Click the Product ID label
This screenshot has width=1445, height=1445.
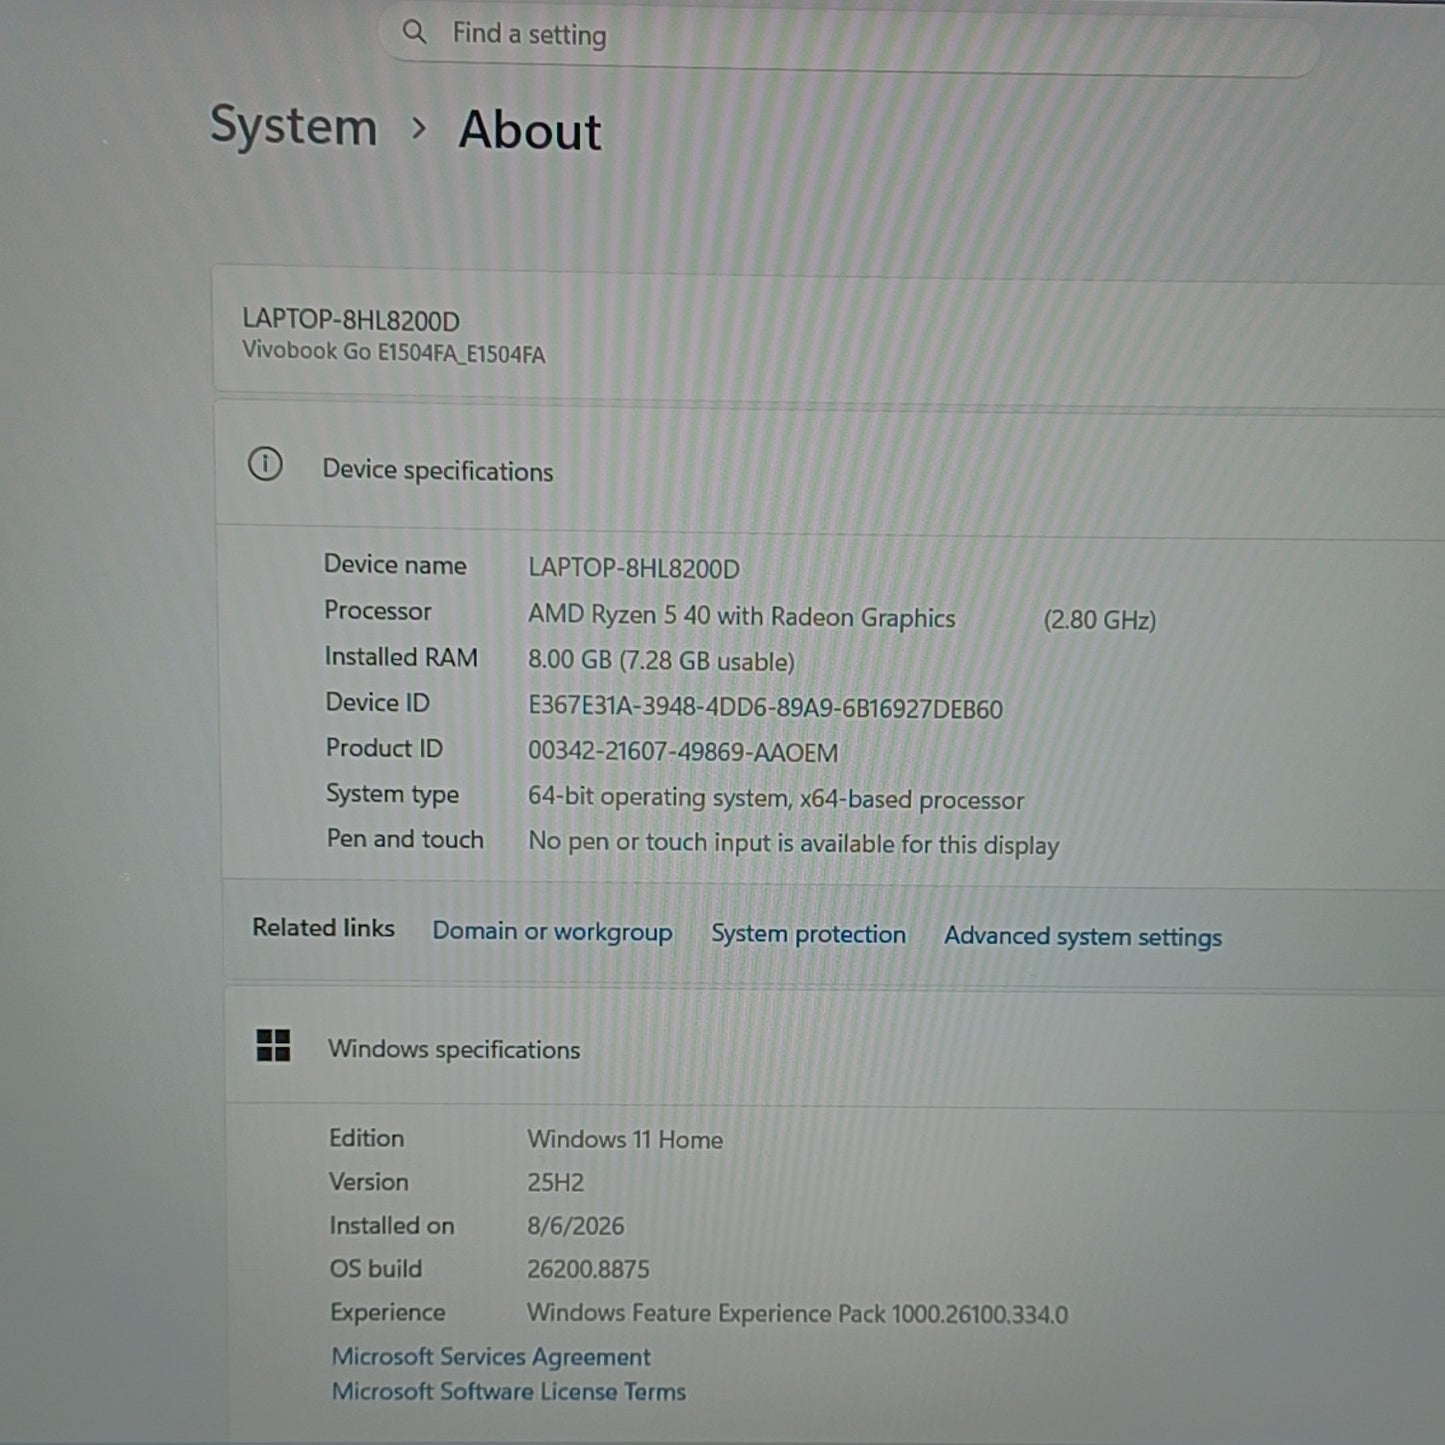[x=384, y=748]
